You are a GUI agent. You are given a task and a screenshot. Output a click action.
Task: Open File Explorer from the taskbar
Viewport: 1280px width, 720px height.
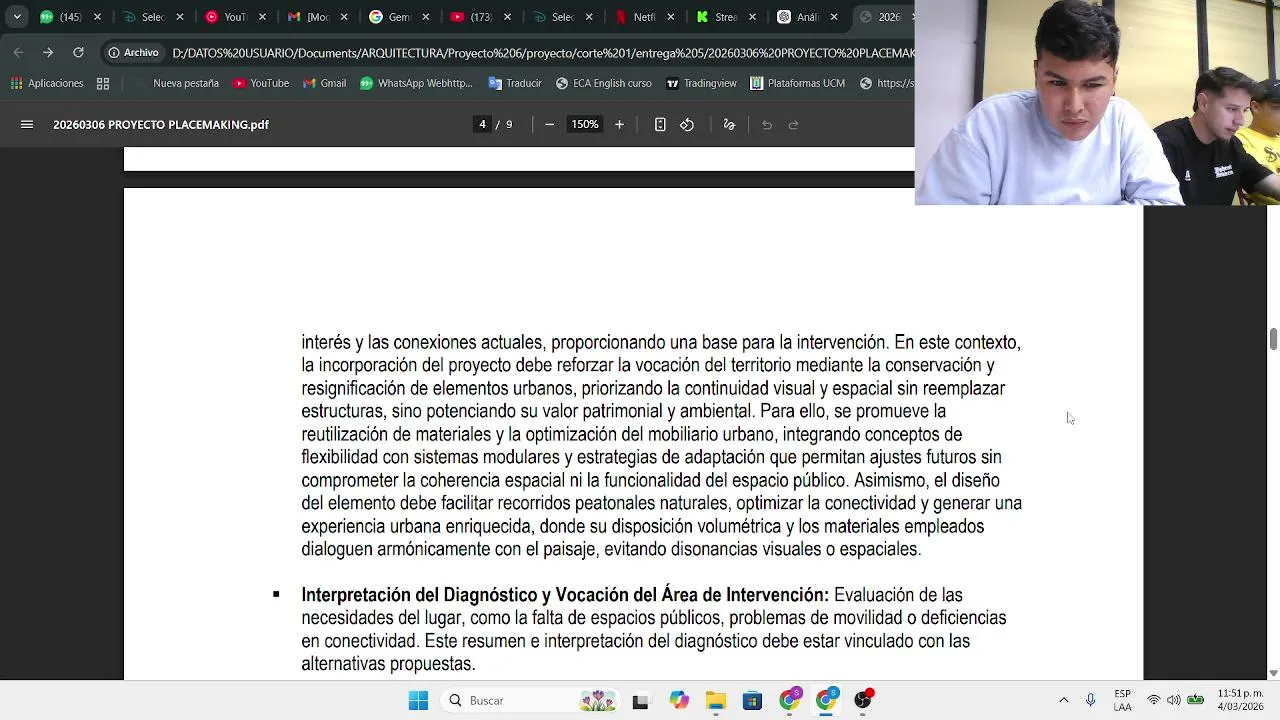715,701
